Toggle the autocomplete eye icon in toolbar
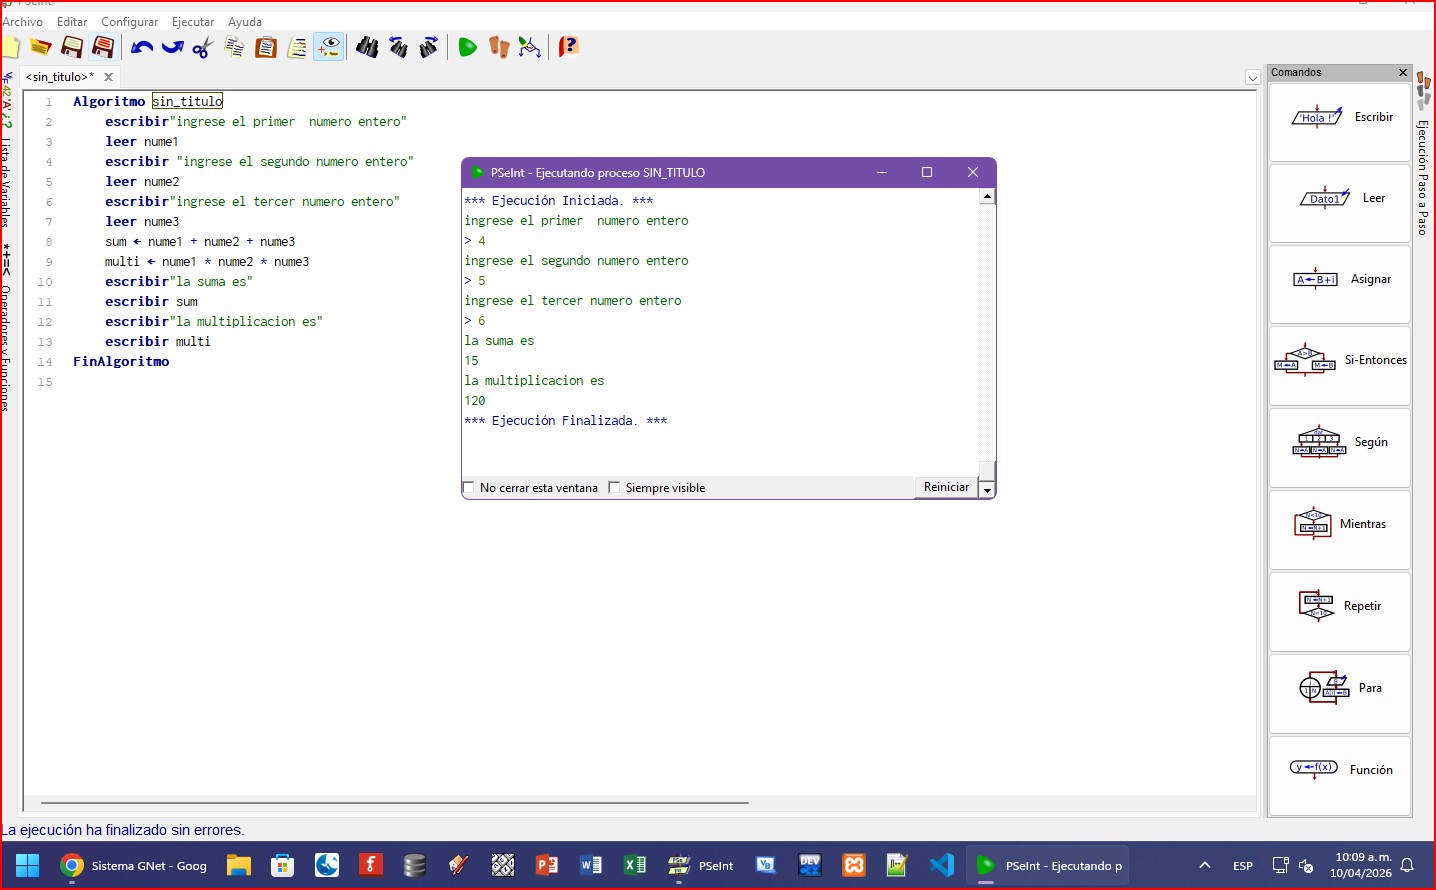Viewport: 1436px width, 890px height. pyautogui.click(x=329, y=47)
